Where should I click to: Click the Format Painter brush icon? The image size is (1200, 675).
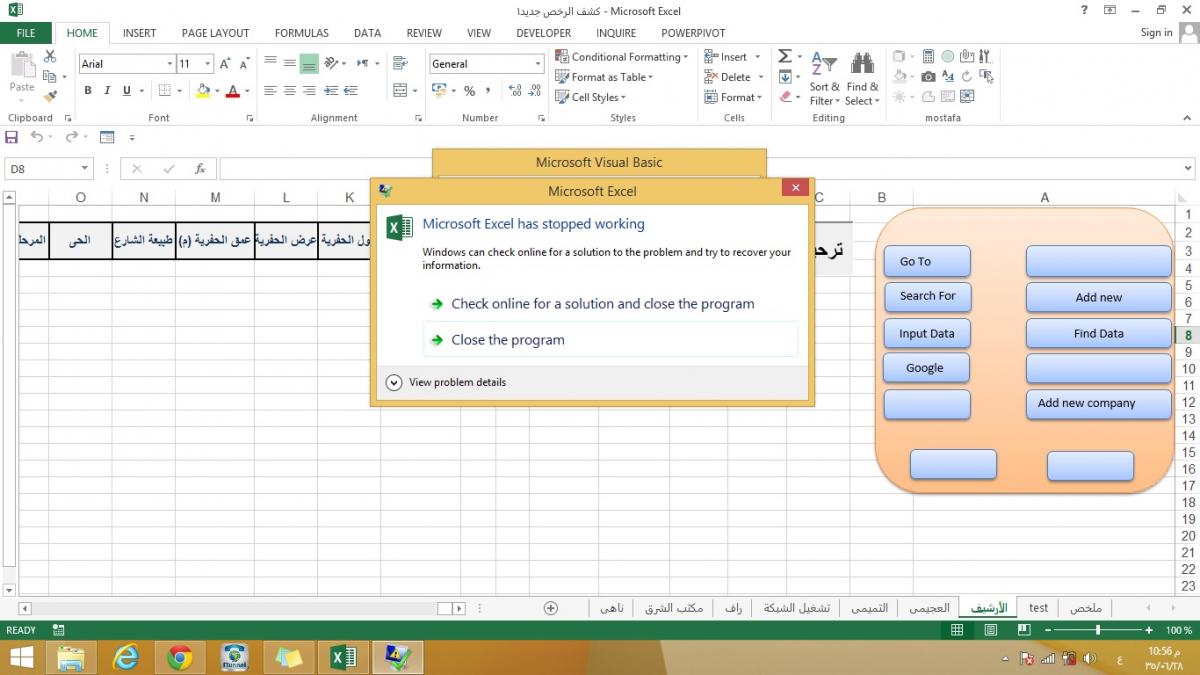point(50,96)
